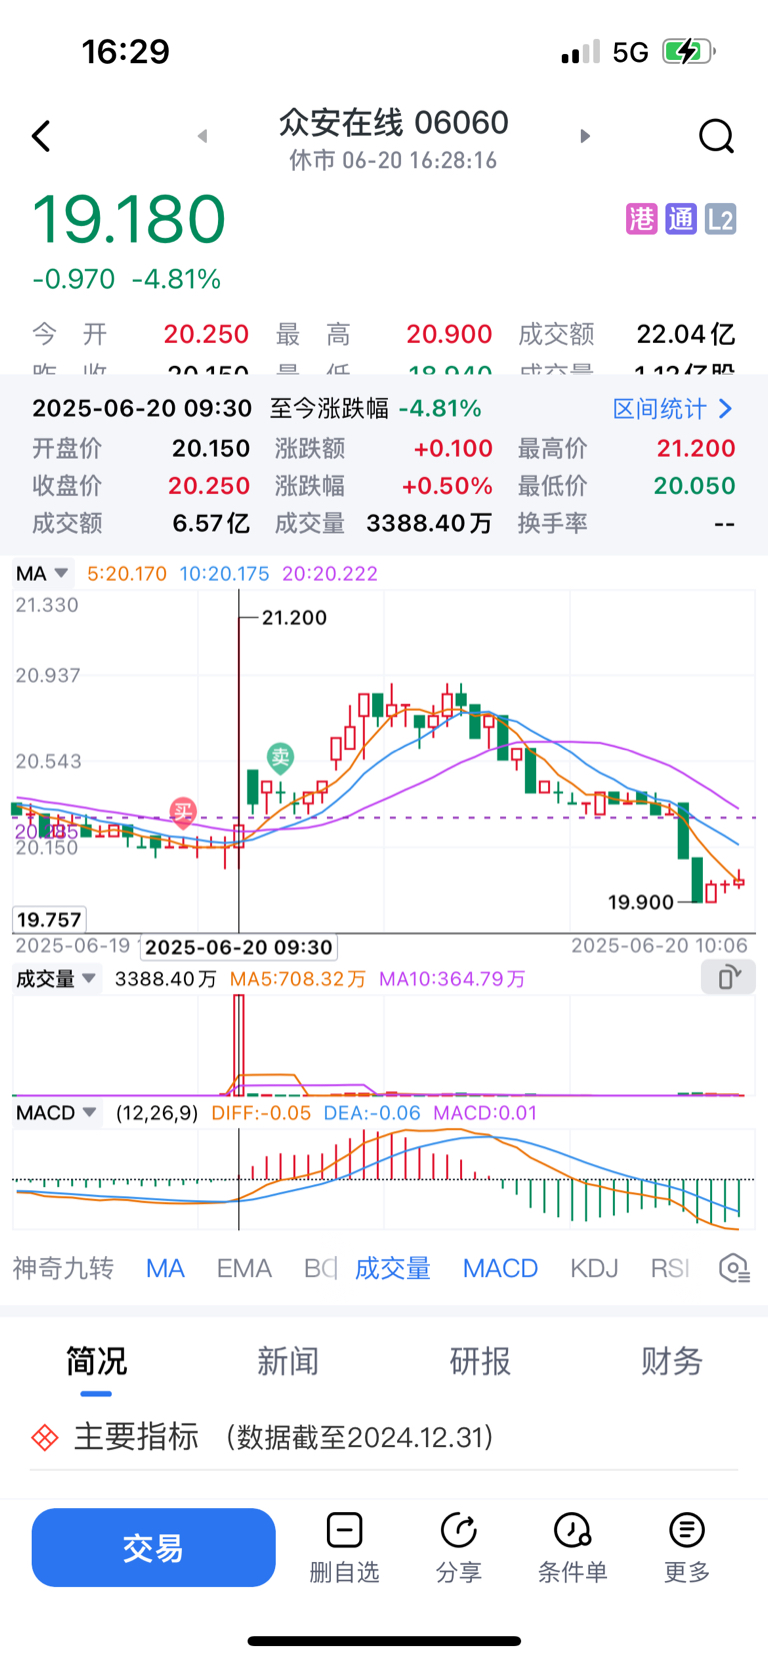Image resolution: width=768 pixels, height=1663 pixels.
Task: Go back using the left arrow
Action: pos(41,136)
